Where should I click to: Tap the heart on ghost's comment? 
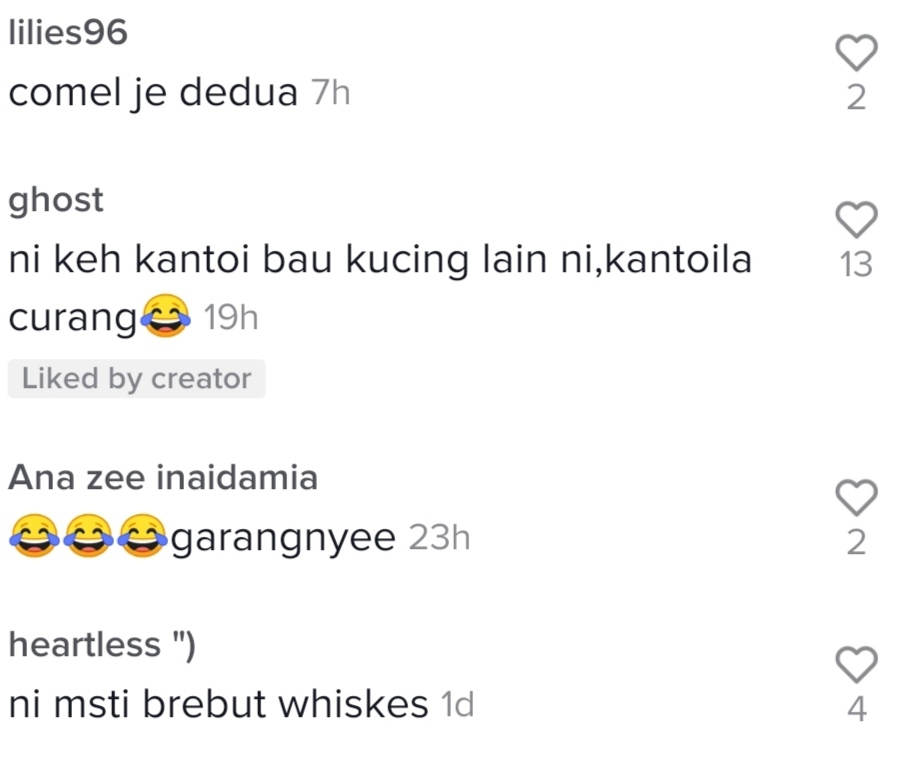click(856, 219)
